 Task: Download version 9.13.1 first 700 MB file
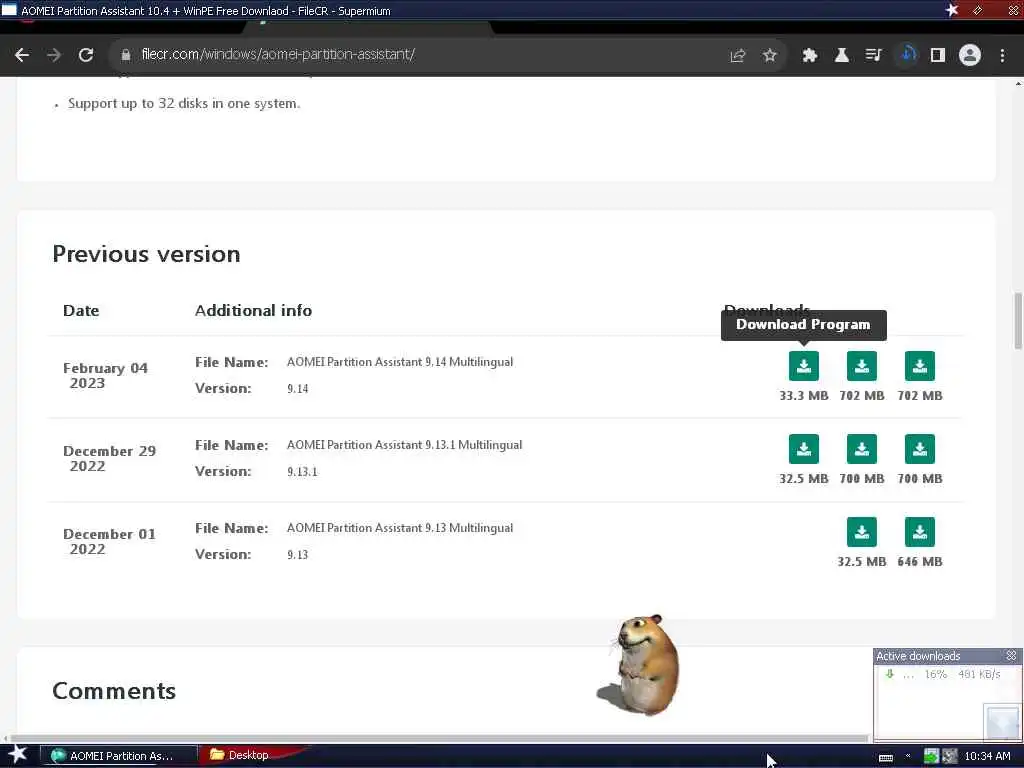click(862, 449)
